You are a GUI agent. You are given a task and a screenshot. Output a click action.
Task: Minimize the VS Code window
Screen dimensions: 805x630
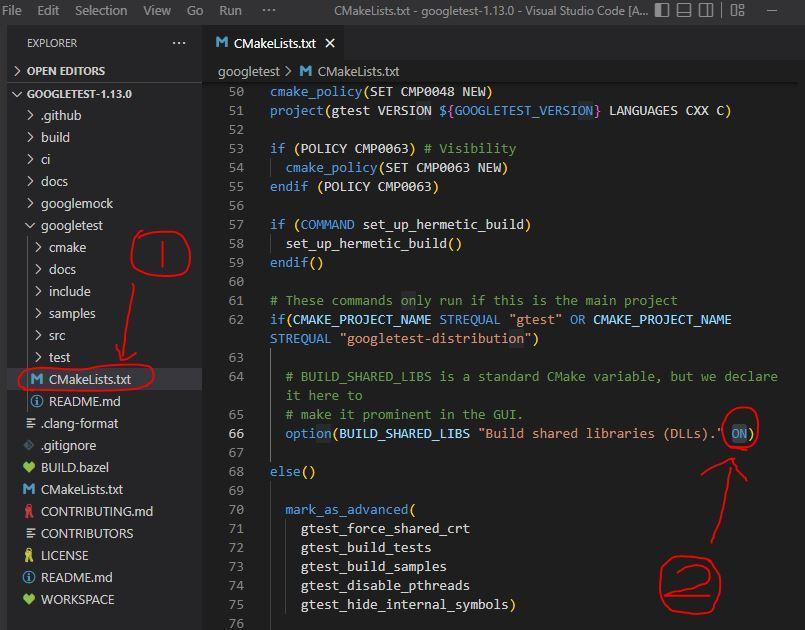[x=772, y=10]
